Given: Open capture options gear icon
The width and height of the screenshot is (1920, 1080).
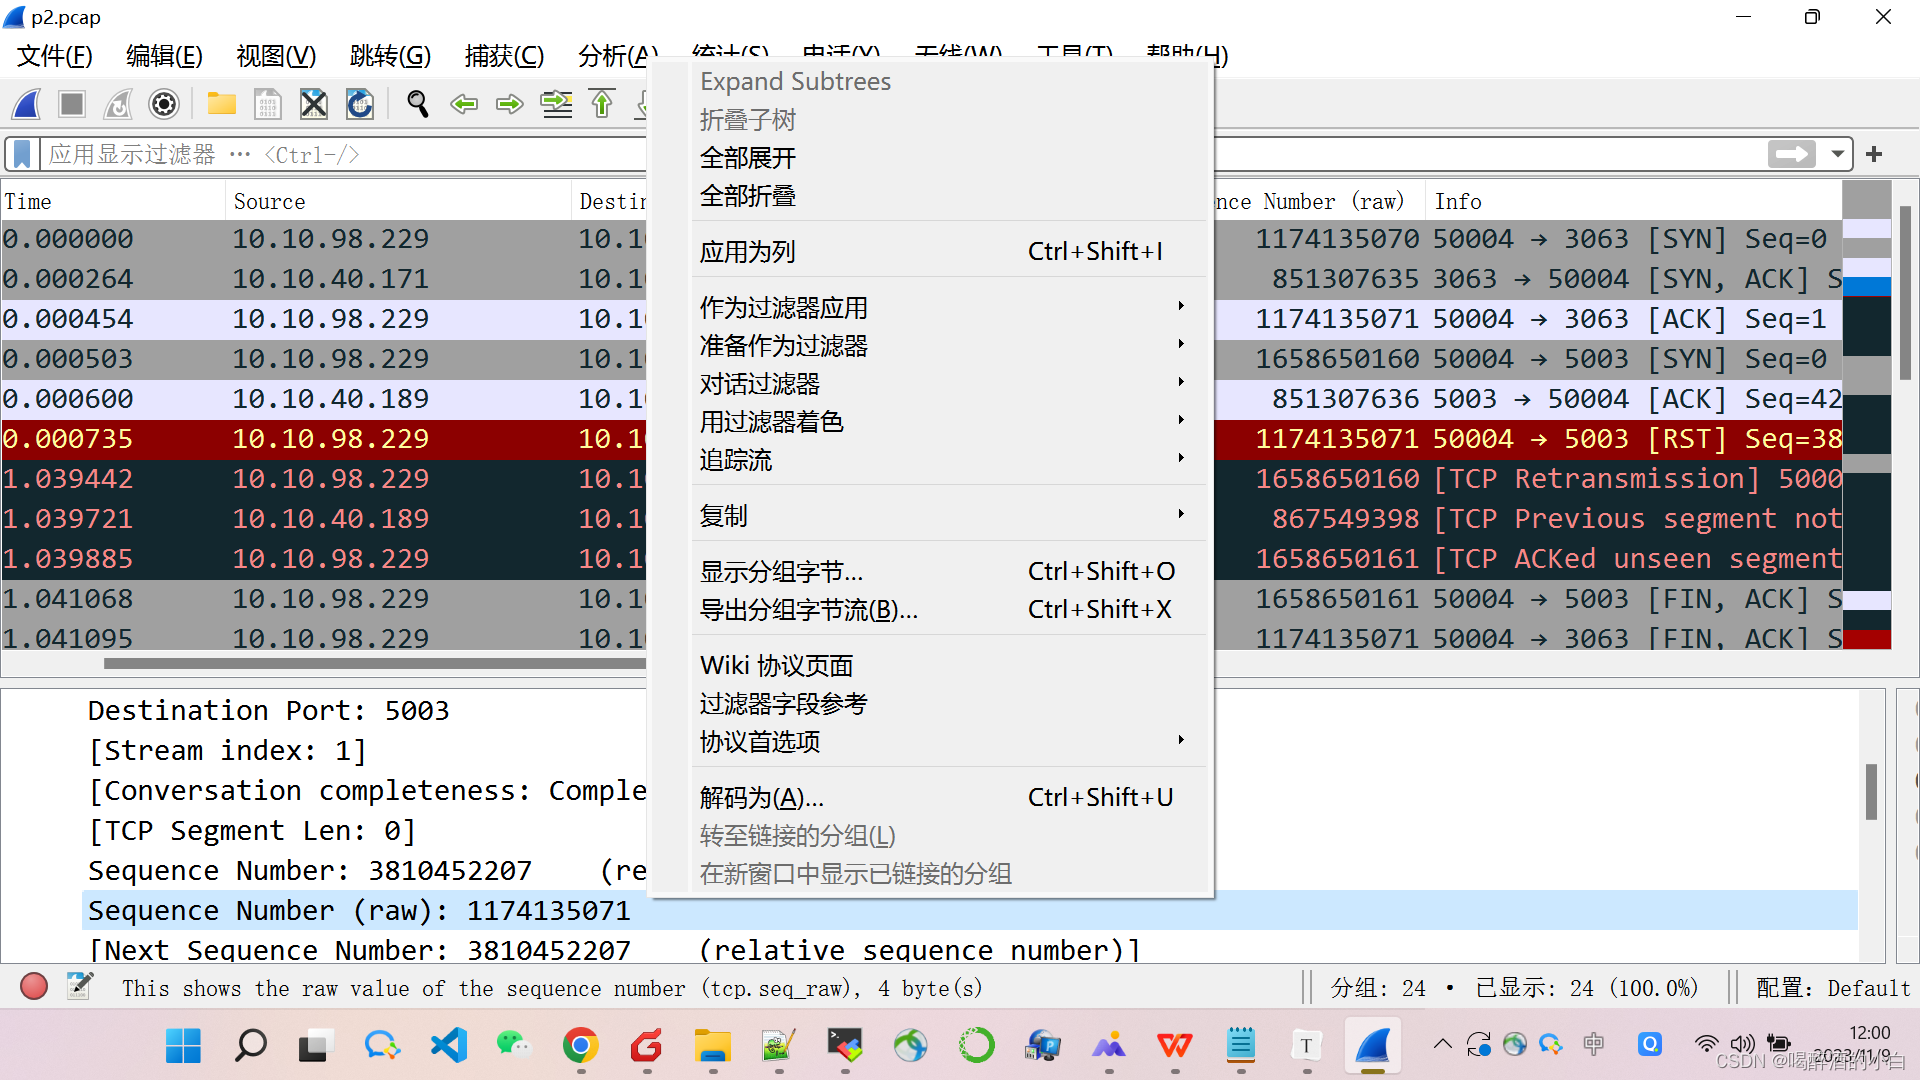Looking at the screenshot, I should tap(164, 104).
